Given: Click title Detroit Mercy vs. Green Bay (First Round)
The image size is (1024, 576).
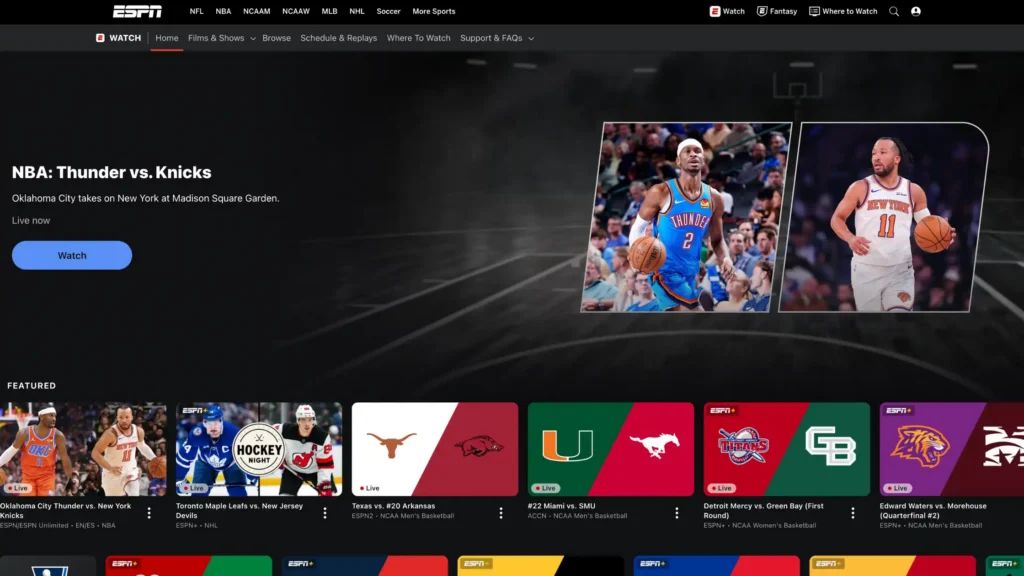Looking at the screenshot, I should tap(763, 510).
